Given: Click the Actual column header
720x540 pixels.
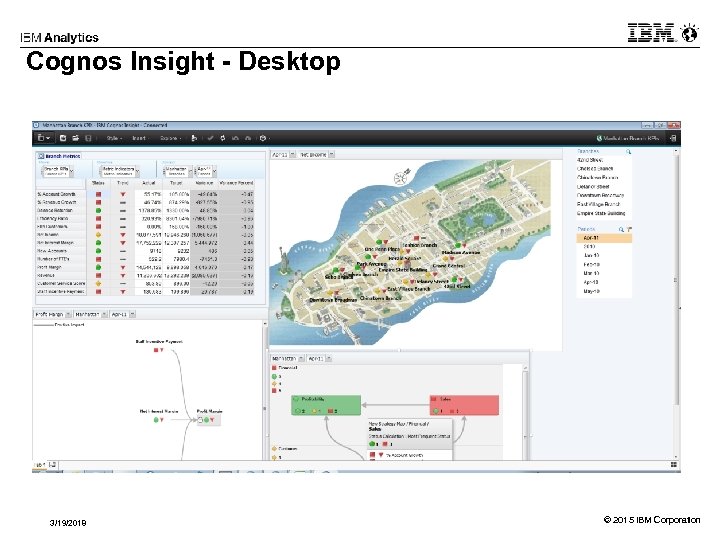Looking at the screenshot, I should coord(148,183).
